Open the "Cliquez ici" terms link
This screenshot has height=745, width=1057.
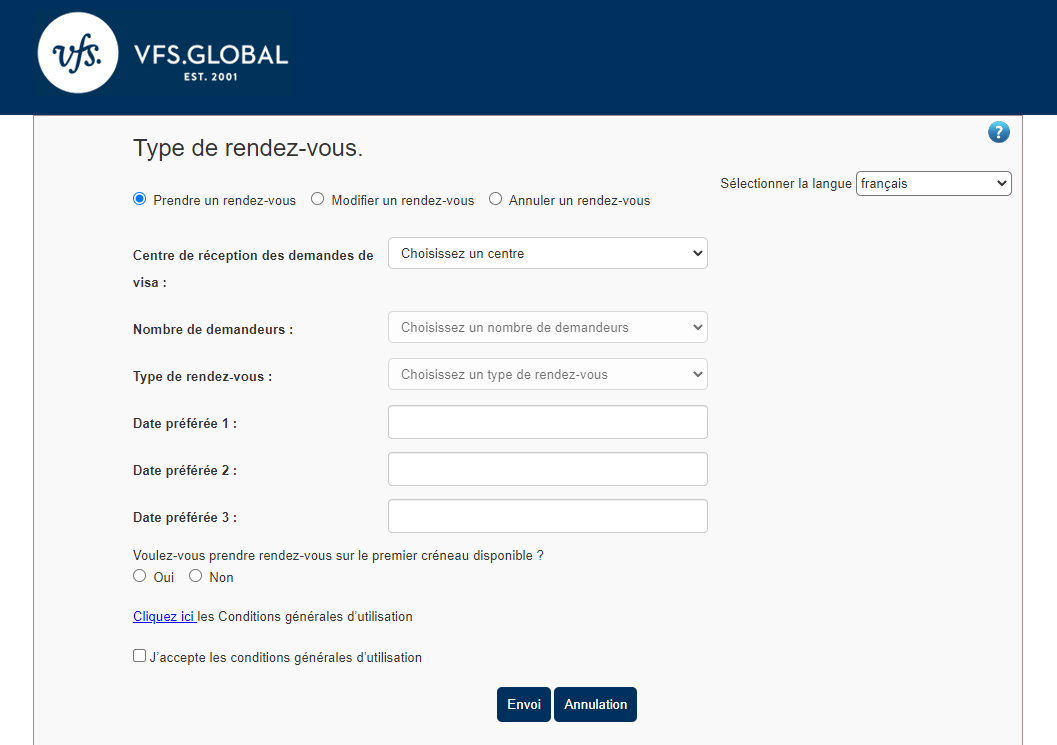tap(164, 617)
